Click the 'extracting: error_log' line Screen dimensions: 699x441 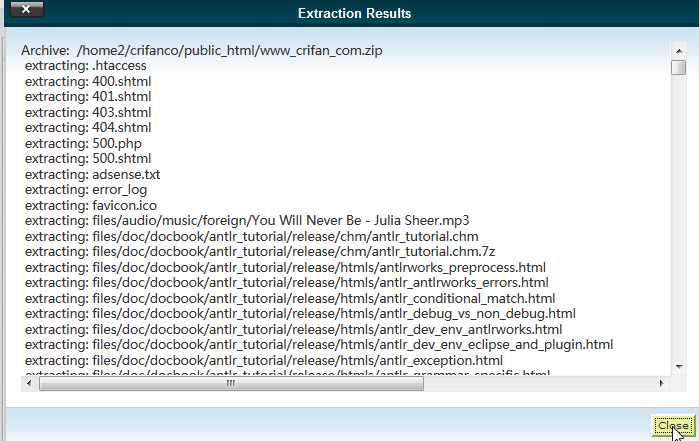(x=86, y=190)
